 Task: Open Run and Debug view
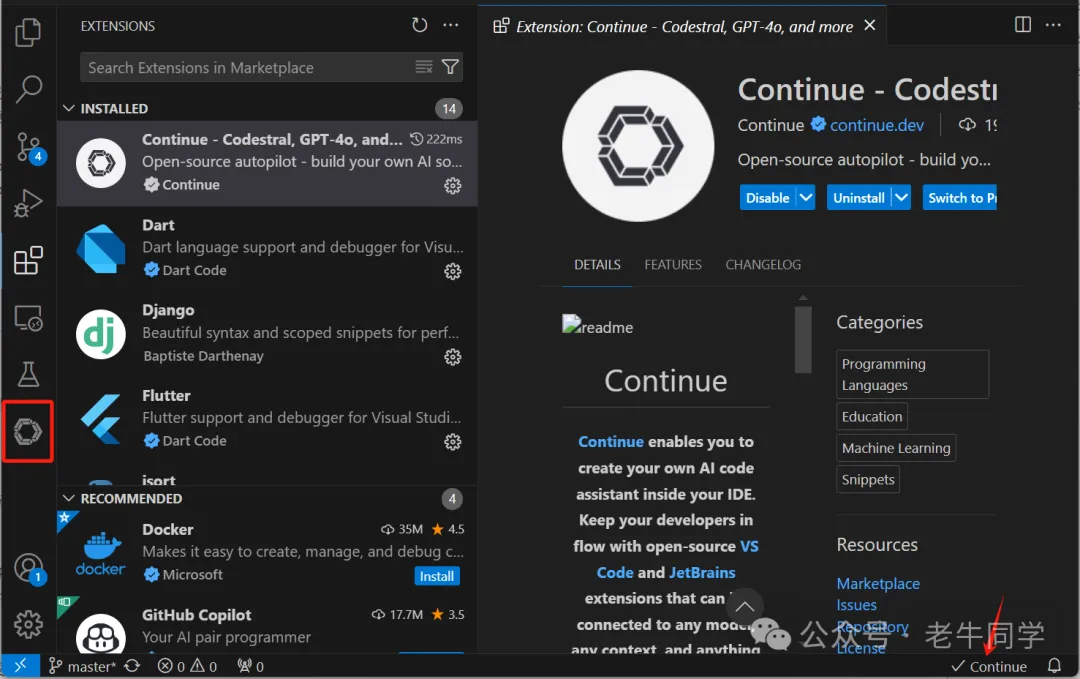tap(28, 204)
